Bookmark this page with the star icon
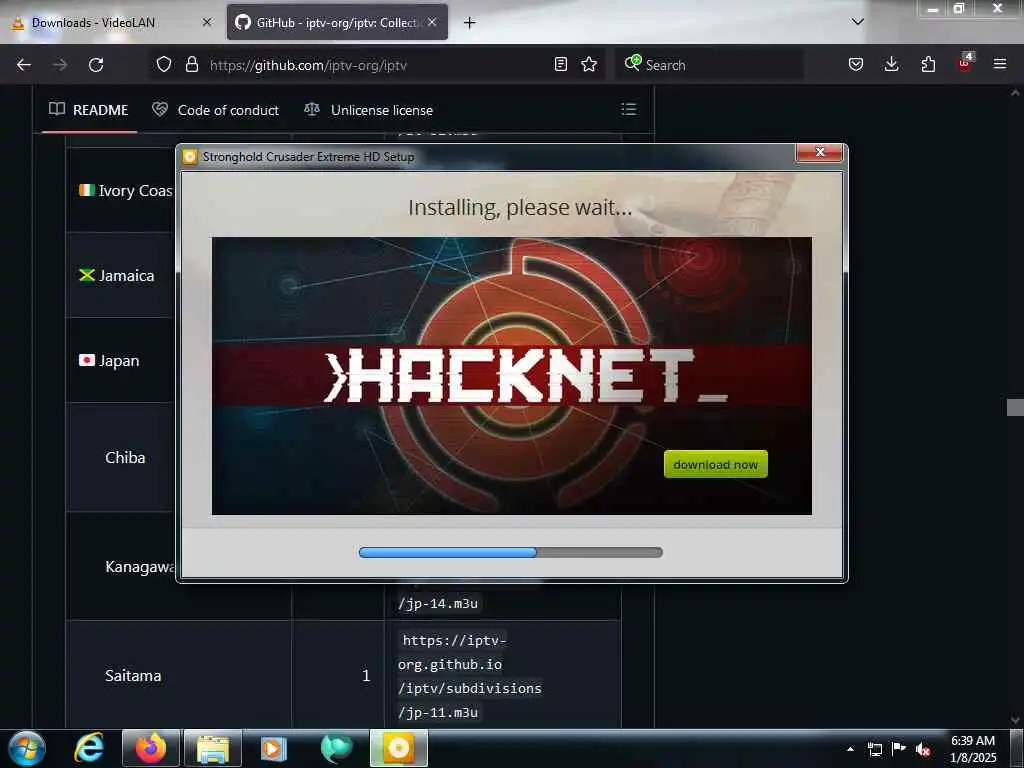The height and width of the screenshot is (768, 1024). pyautogui.click(x=589, y=64)
